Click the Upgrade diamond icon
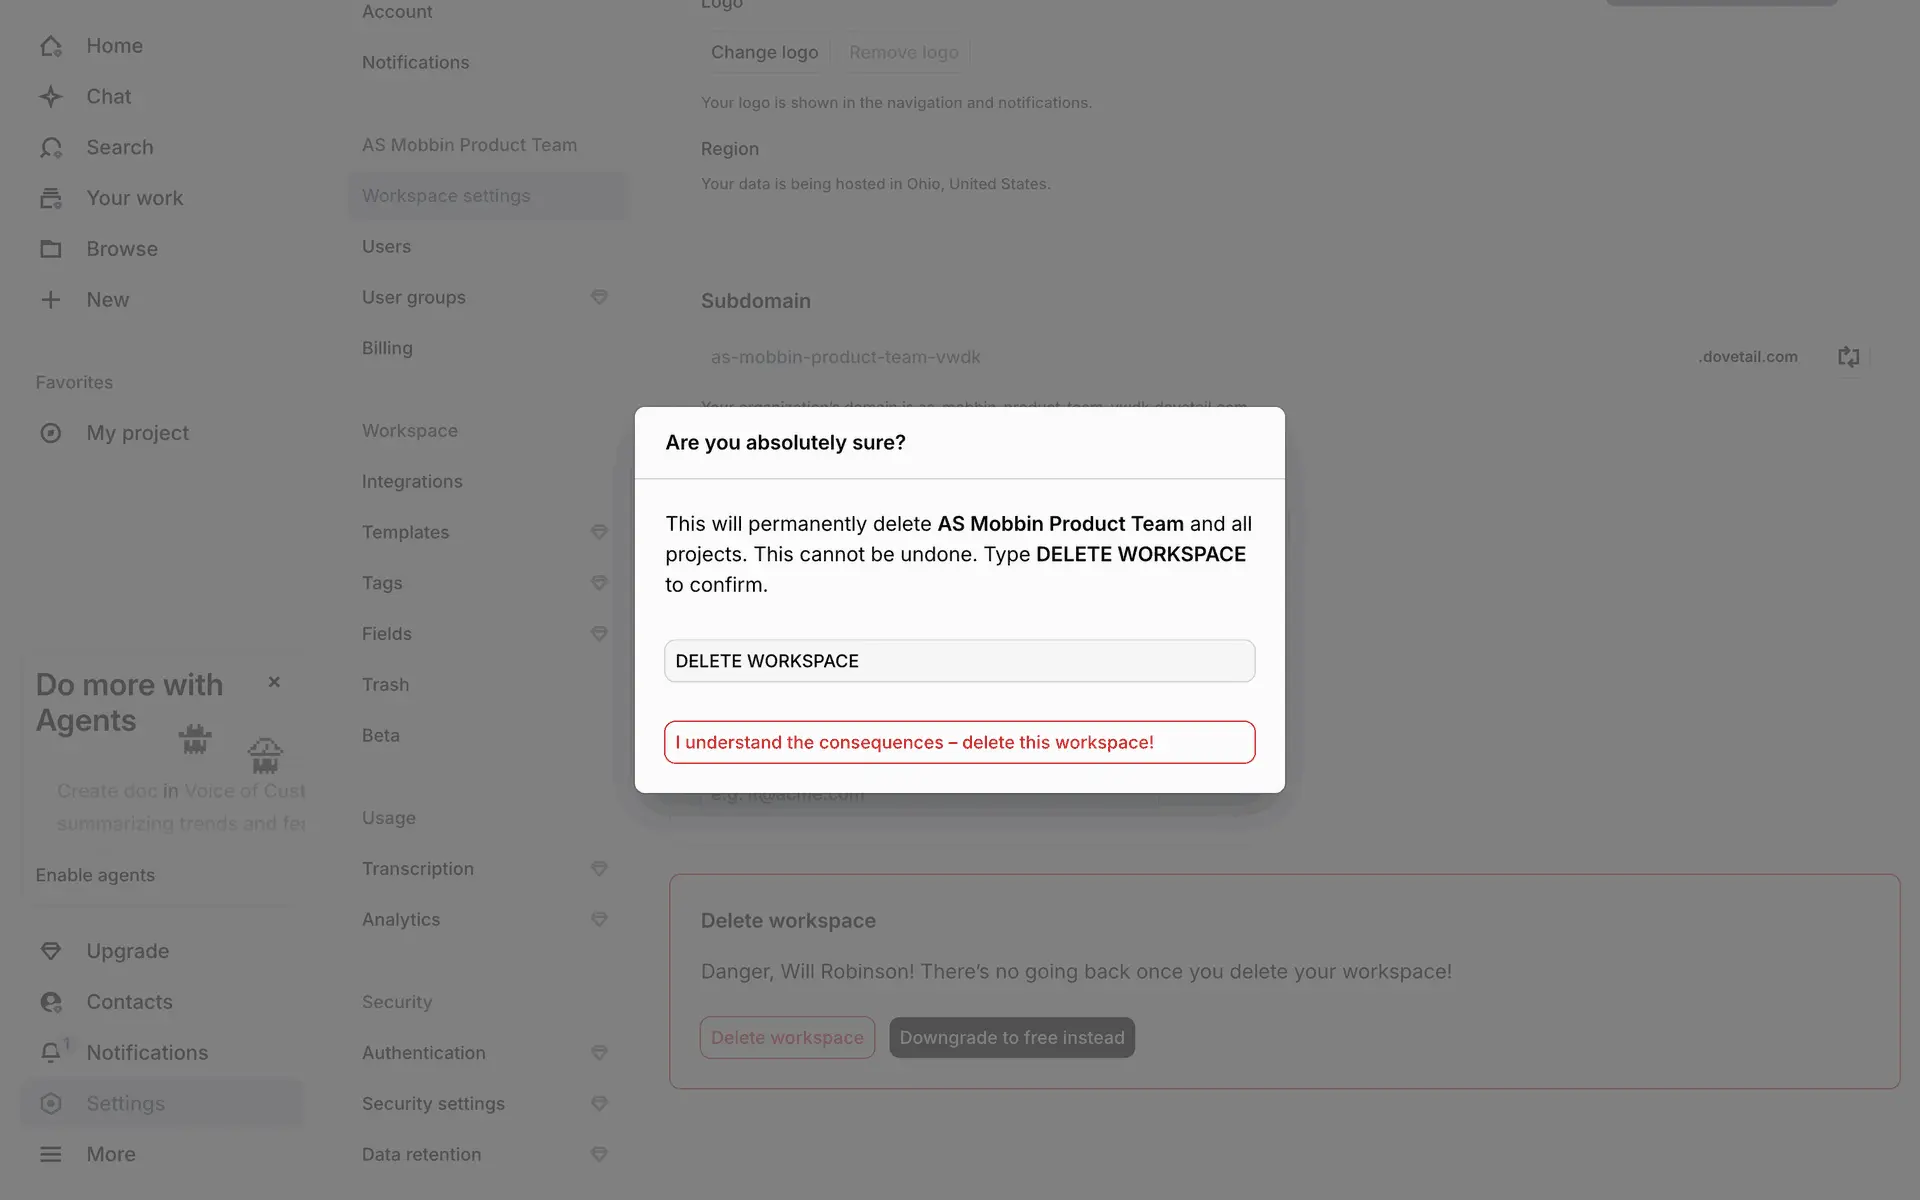1920x1200 pixels. 51,951
